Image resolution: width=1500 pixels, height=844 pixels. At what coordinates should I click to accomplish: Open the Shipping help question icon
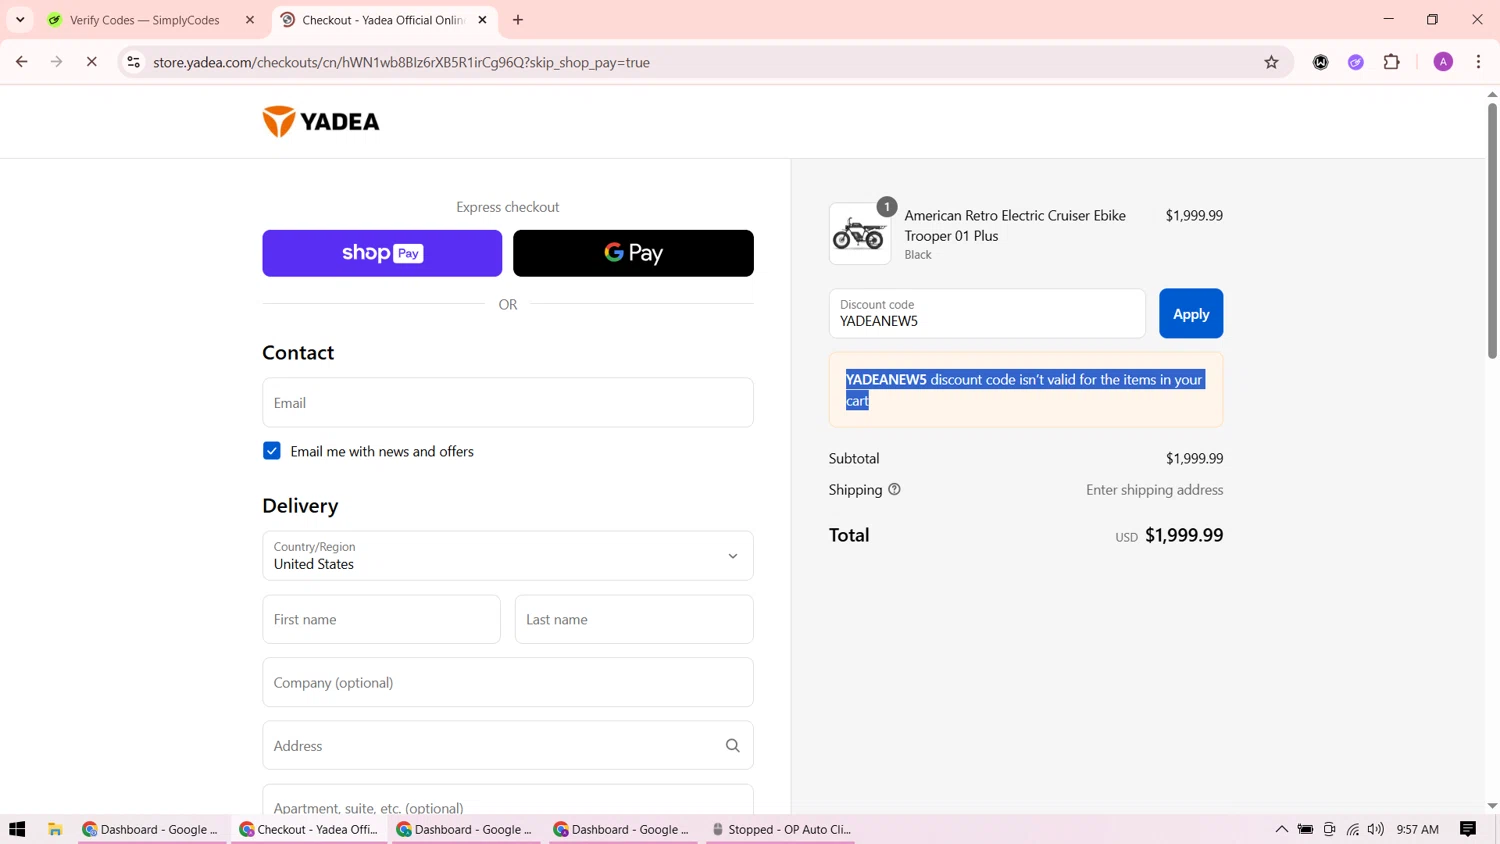pos(894,489)
